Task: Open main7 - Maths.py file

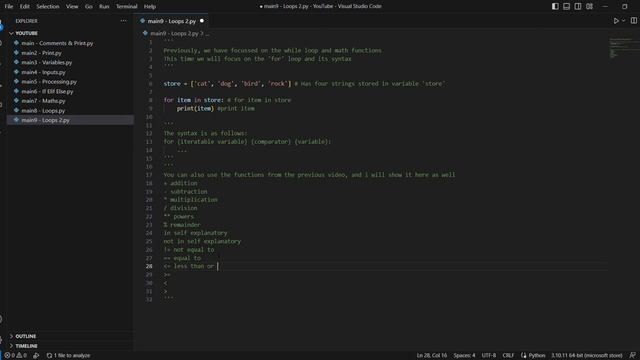Action: [x=43, y=101]
